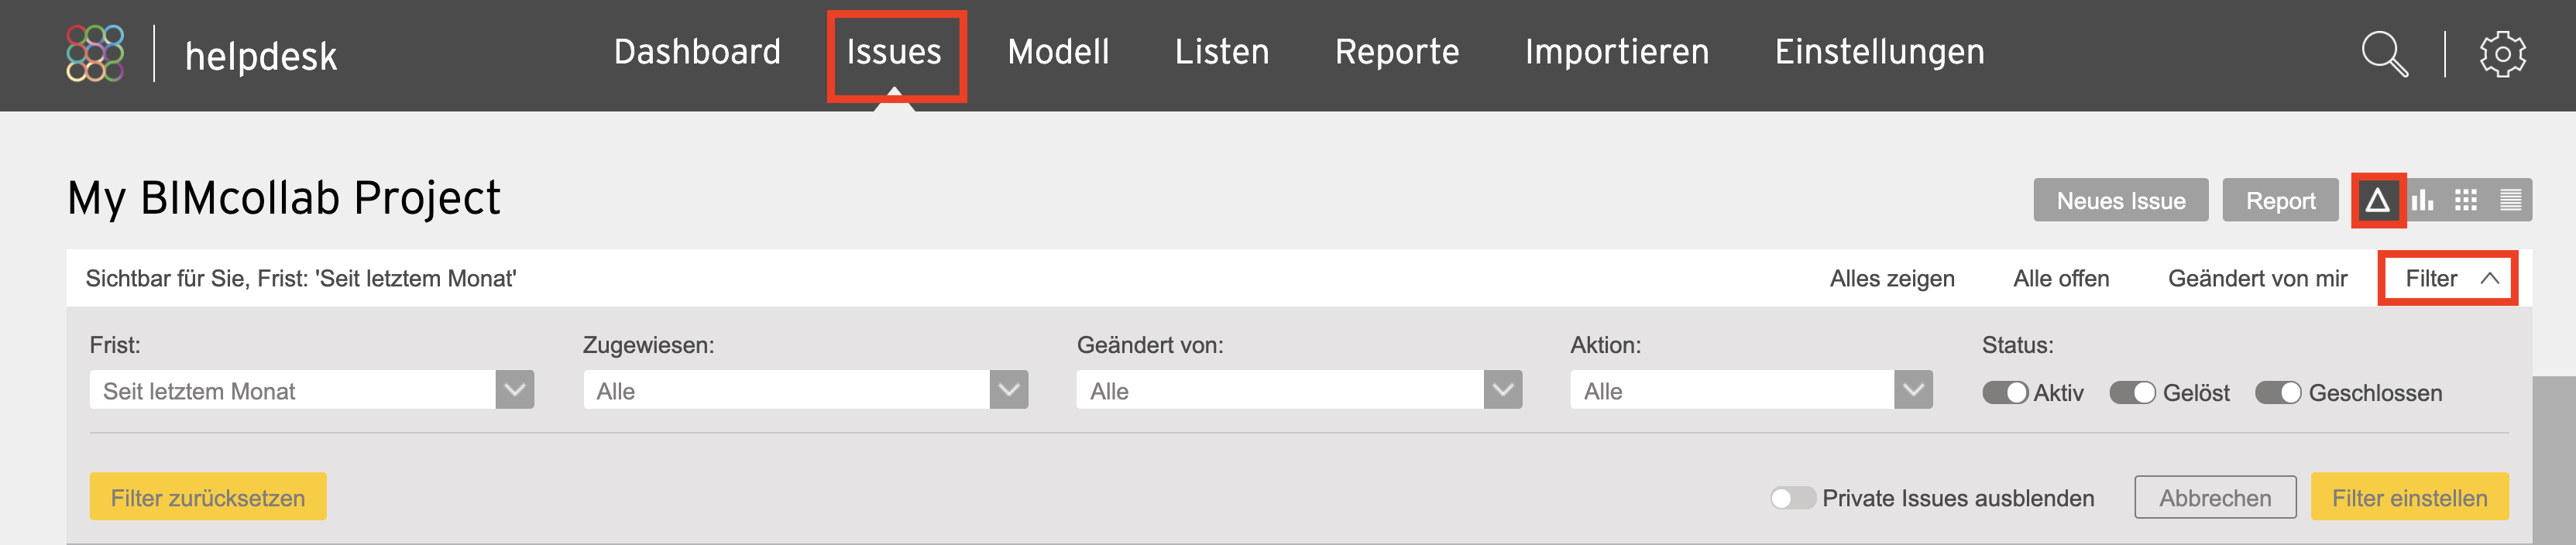This screenshot has height=545, width=2576.
Task: Open the Modell tab
Action: pos(1058,52)
